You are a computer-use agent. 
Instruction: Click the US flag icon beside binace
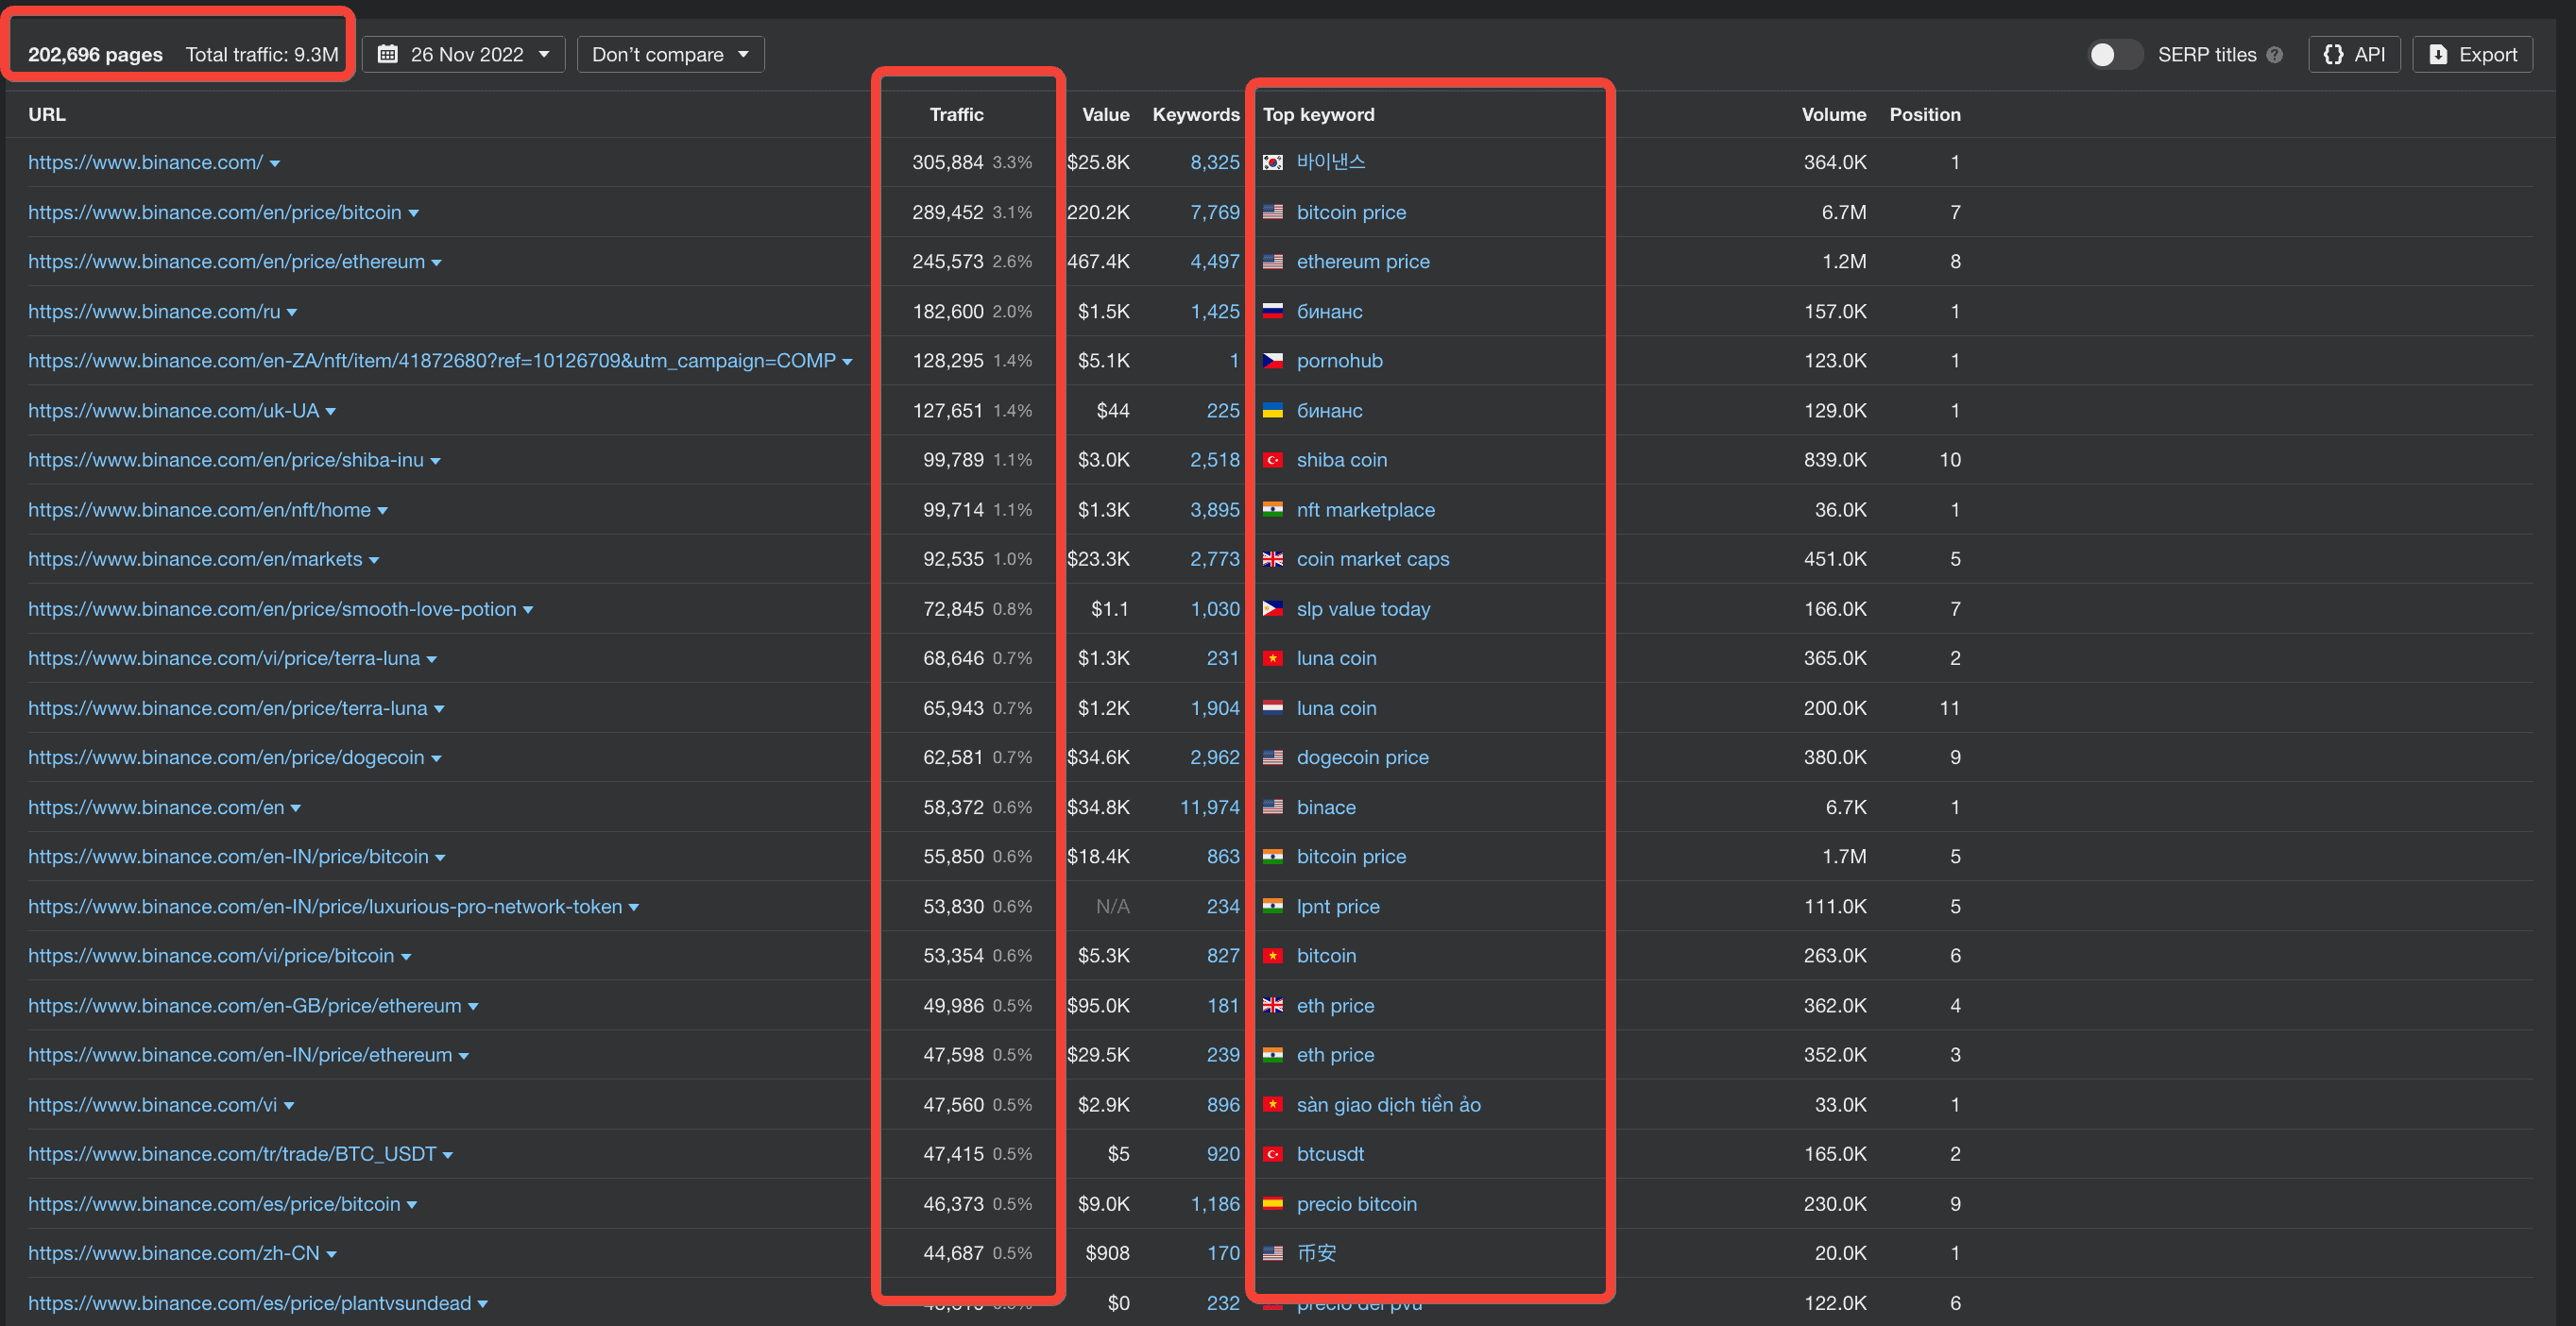click(1273, 807)
